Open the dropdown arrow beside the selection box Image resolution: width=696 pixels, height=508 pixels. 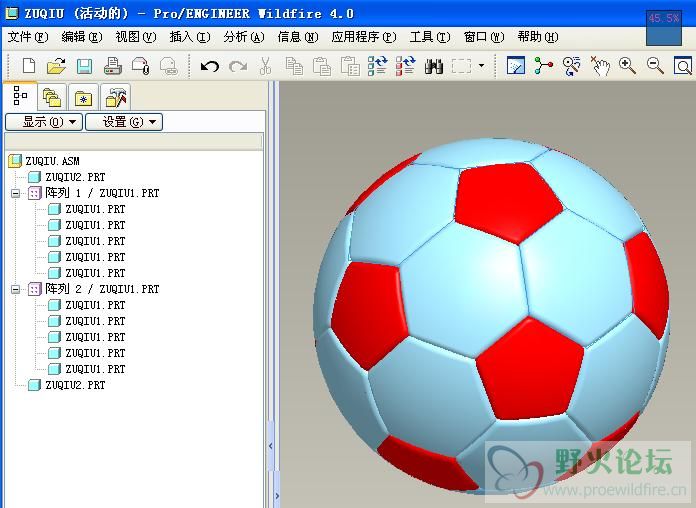point(482,66)
